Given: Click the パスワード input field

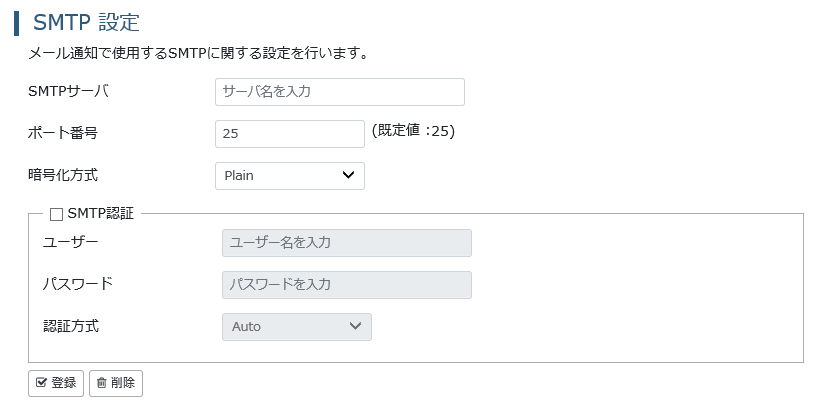Looking at the screenshot, I should tap(347, 285).
